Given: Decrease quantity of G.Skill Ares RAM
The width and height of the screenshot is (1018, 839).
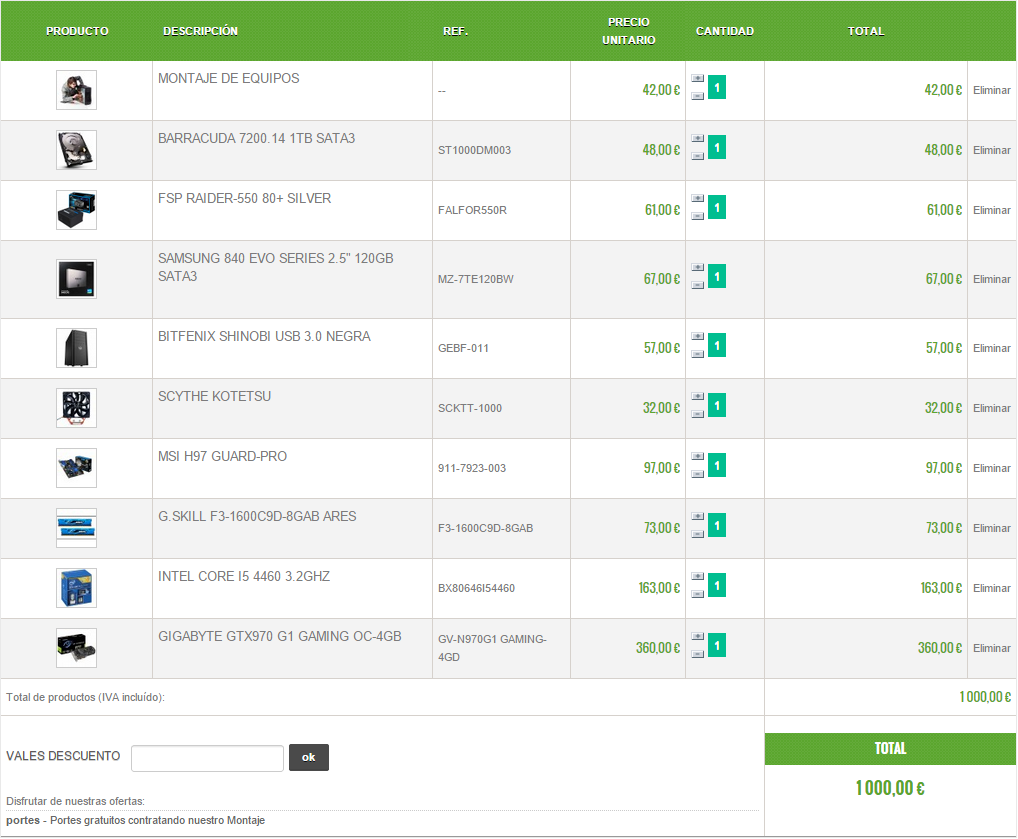Looking at the screenshot, I should pos(697,534).
